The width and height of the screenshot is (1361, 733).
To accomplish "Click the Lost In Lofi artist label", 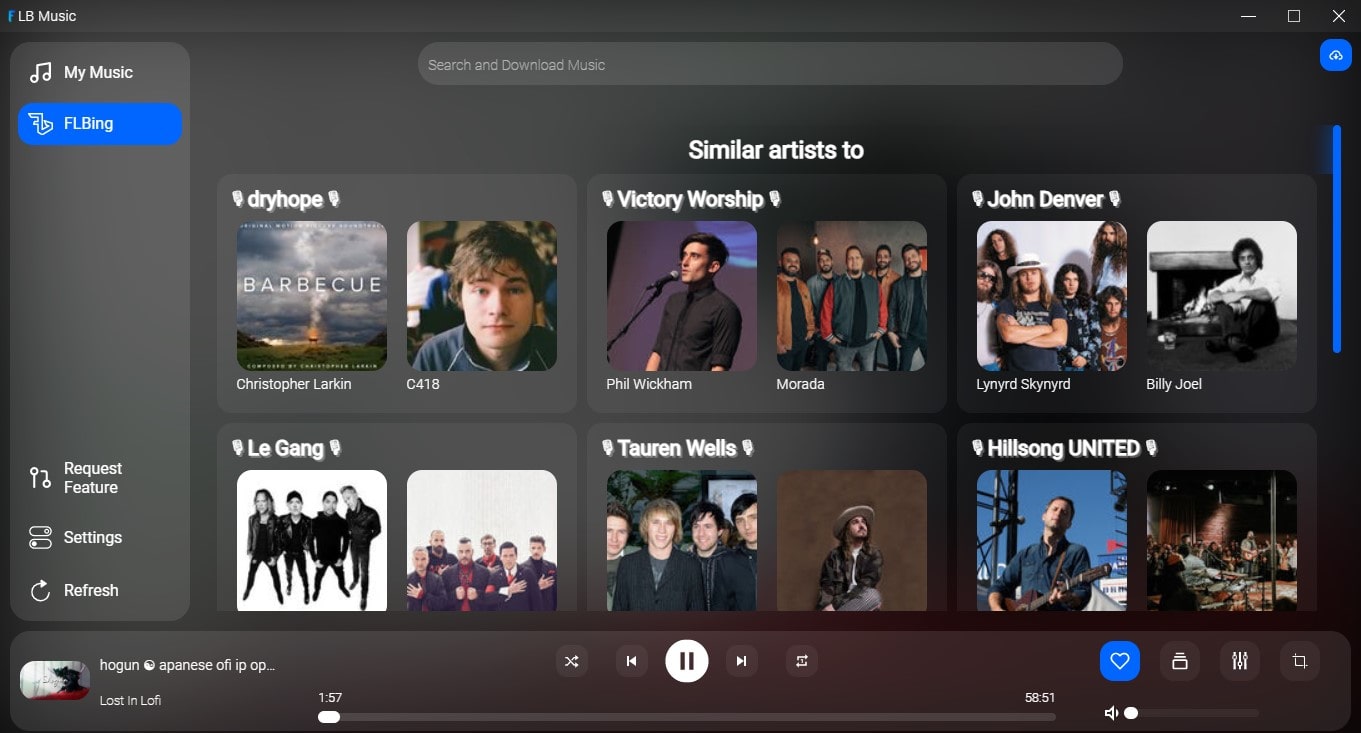I will click(x=130, y=700).
